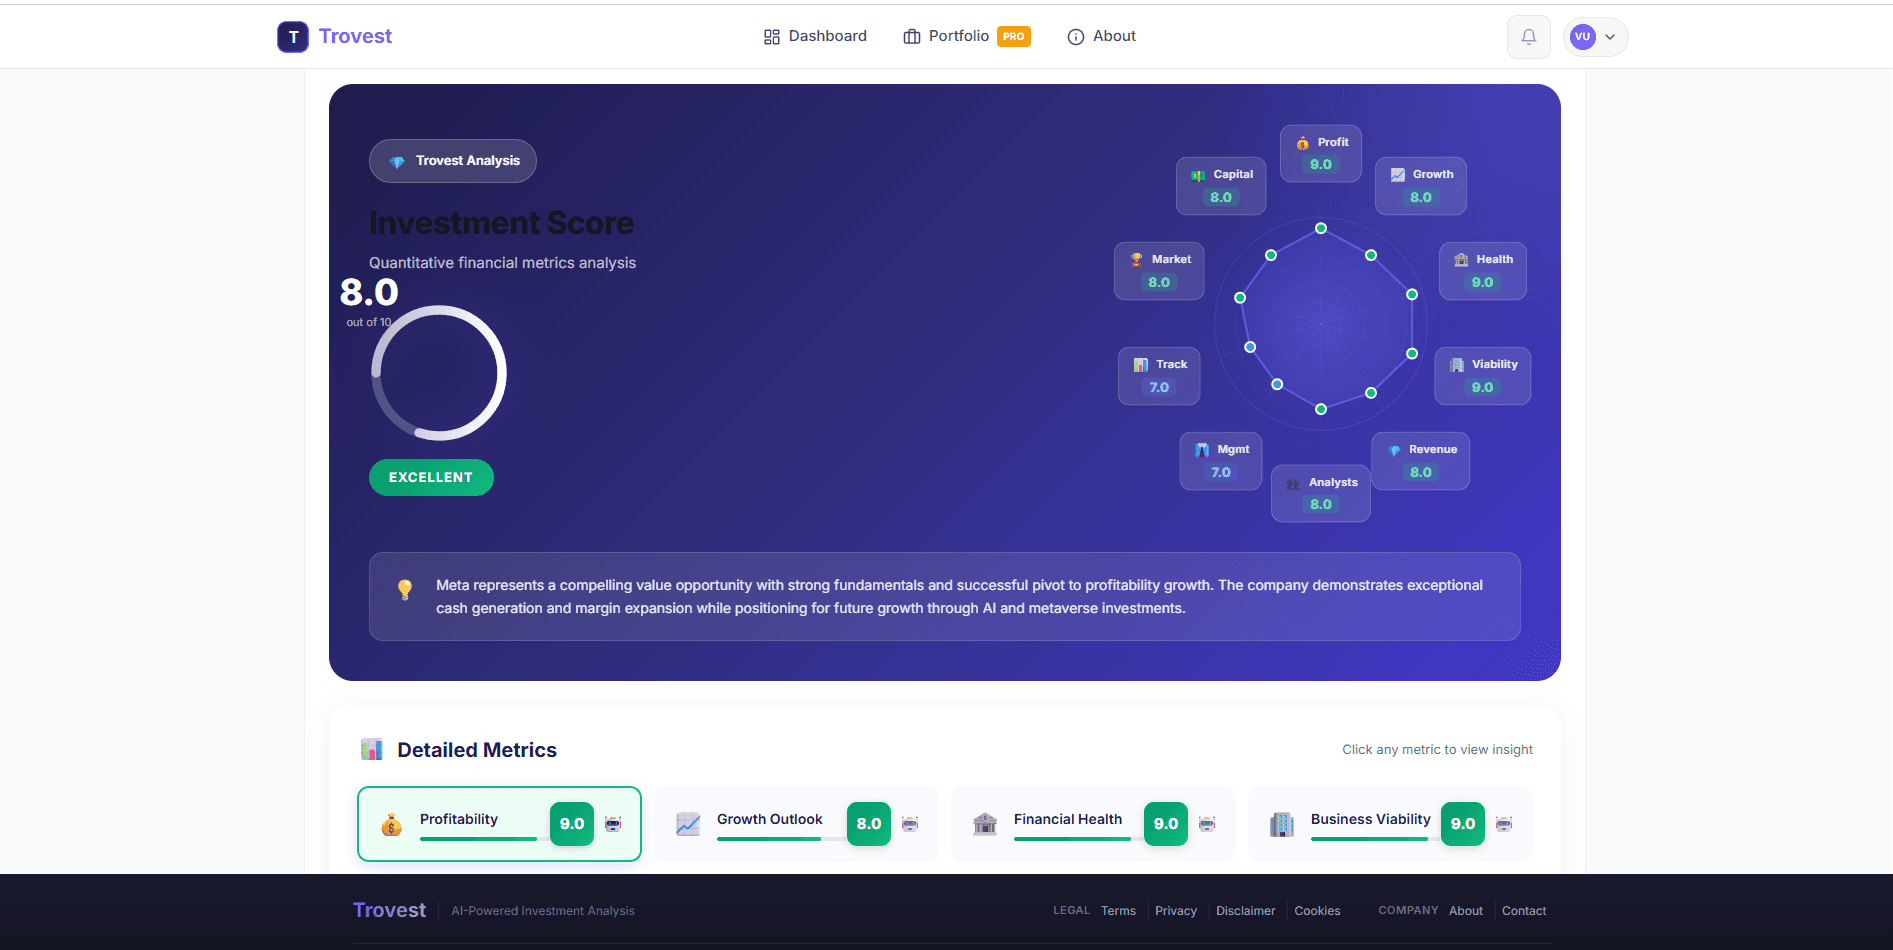Activate the Business Viability metric
This screenshot has width=1893, height=950.
[1389, 823]
